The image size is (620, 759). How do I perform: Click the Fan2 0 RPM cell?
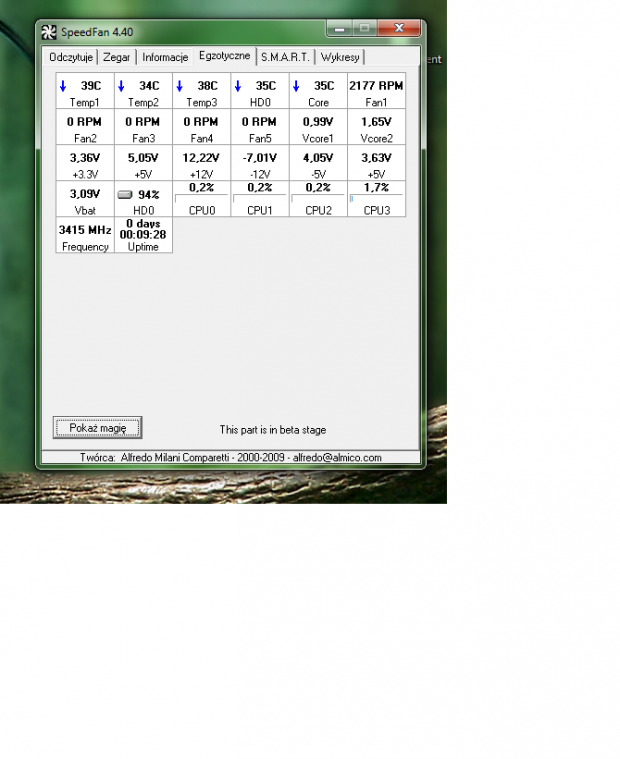click(x=85, y=127)
